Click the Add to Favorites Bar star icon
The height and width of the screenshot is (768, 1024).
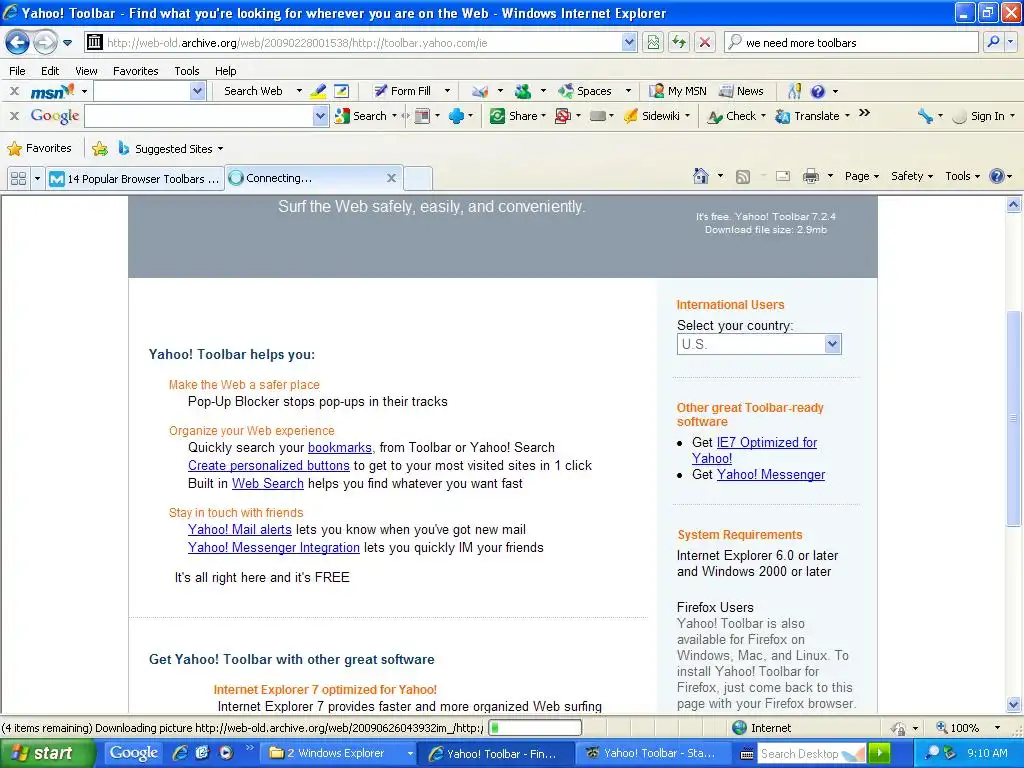click(100, 149)
